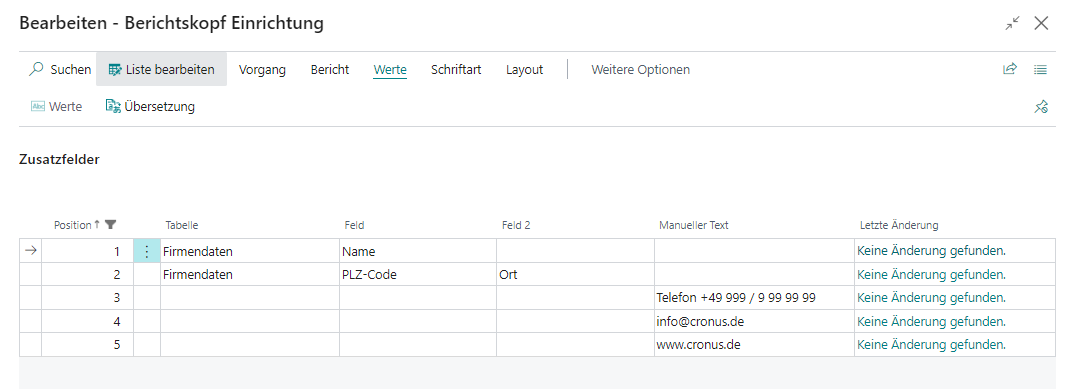This screenshot has width=1072, height=389.
Task: Click Position cell with value 4
Action: (x=88, y=321)
